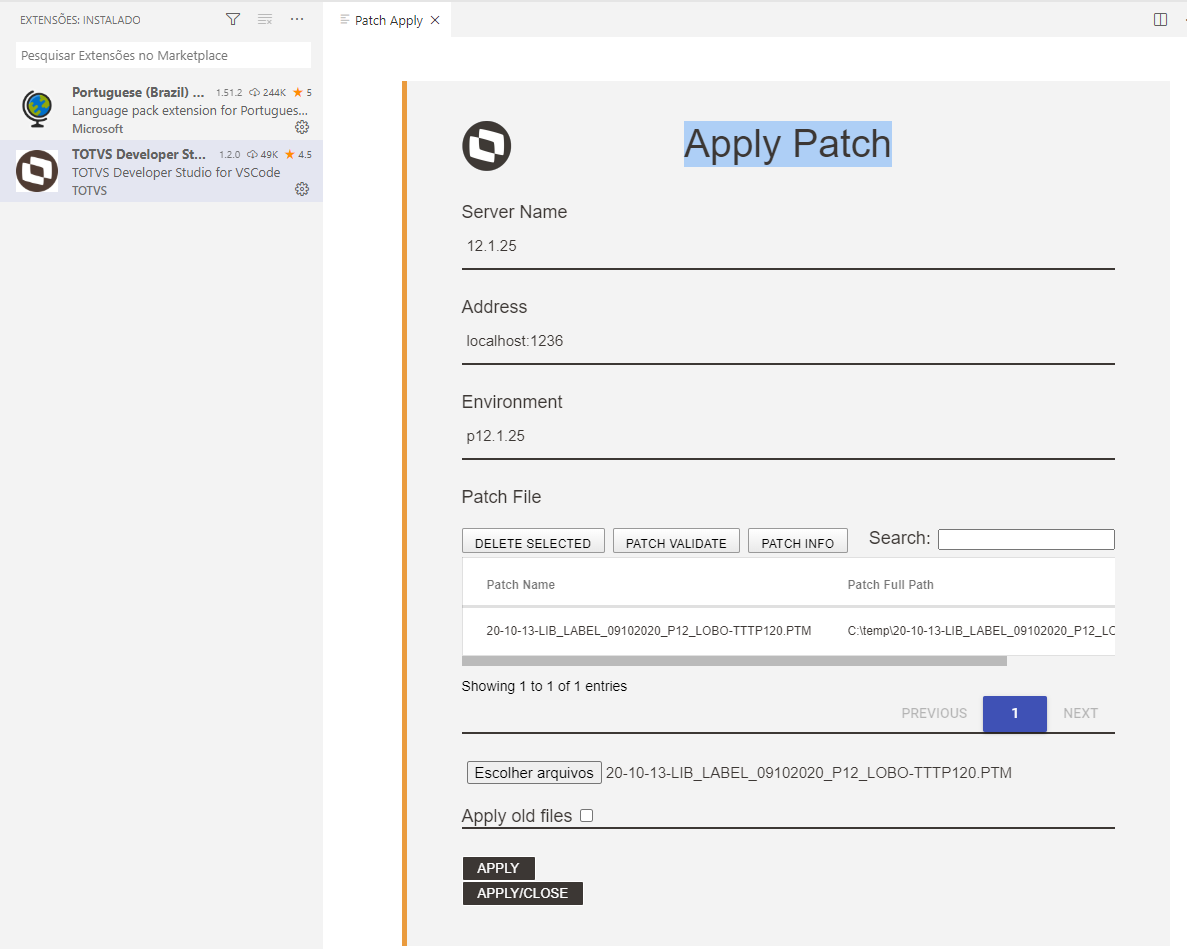Click the 4.5 star rating of TOTVS extension

298,154
